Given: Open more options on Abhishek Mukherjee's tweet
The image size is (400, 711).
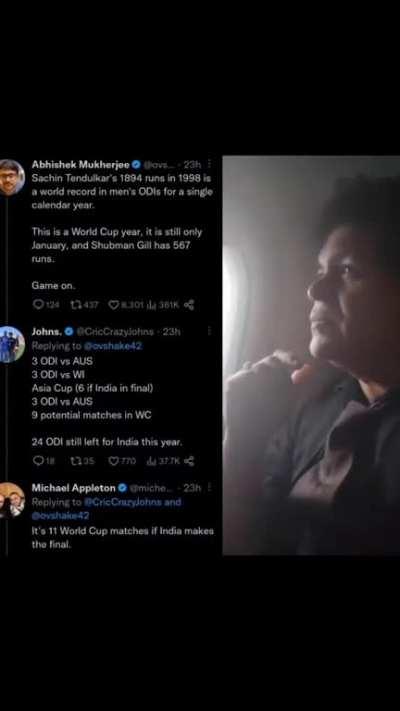Looking at the screenshot, I should tap(210, 164).
